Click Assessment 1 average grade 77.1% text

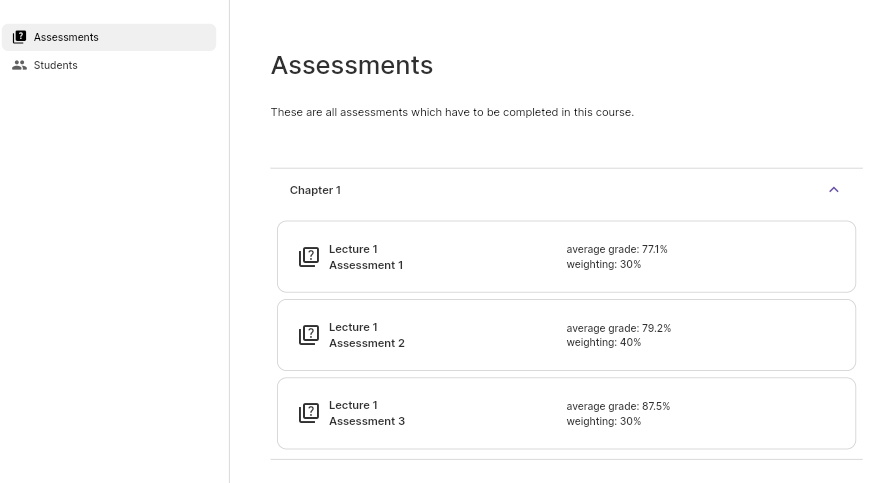(x=616, y=249)
